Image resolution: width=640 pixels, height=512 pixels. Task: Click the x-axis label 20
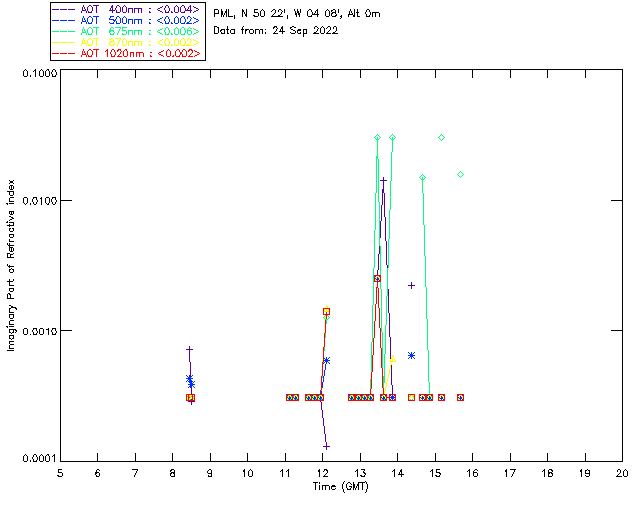622,473
